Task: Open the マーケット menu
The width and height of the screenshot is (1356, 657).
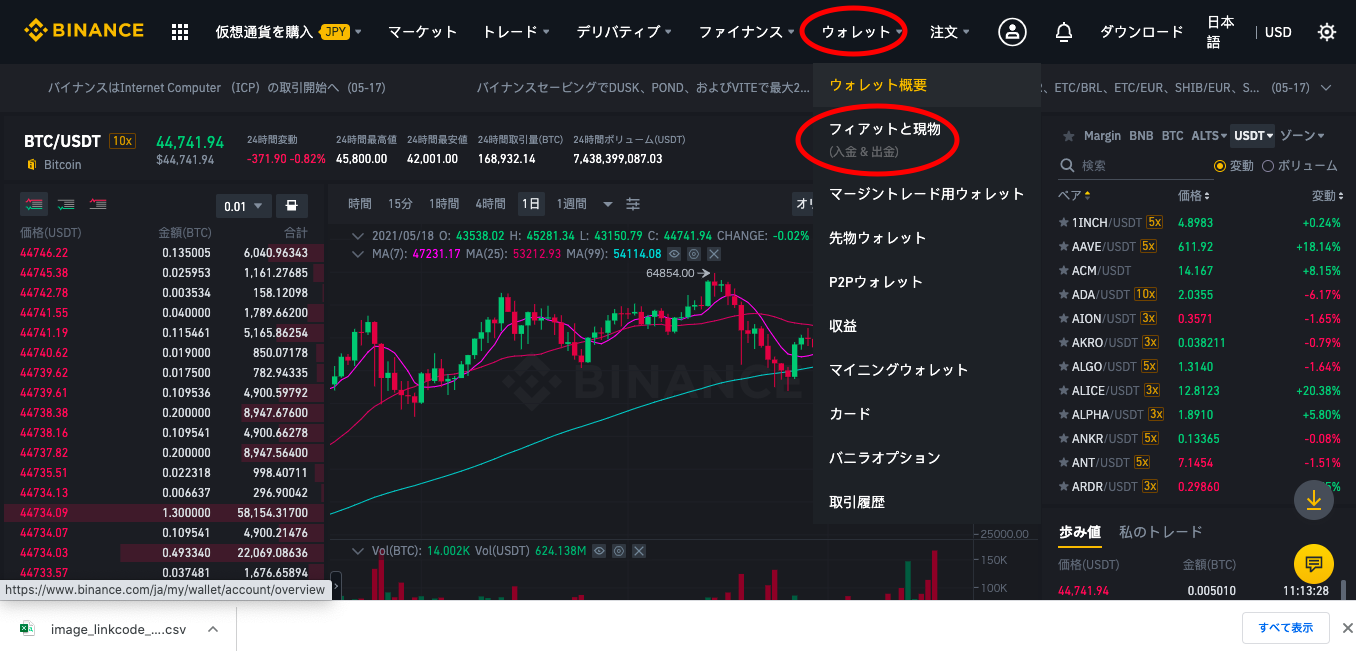Action: 422,31
